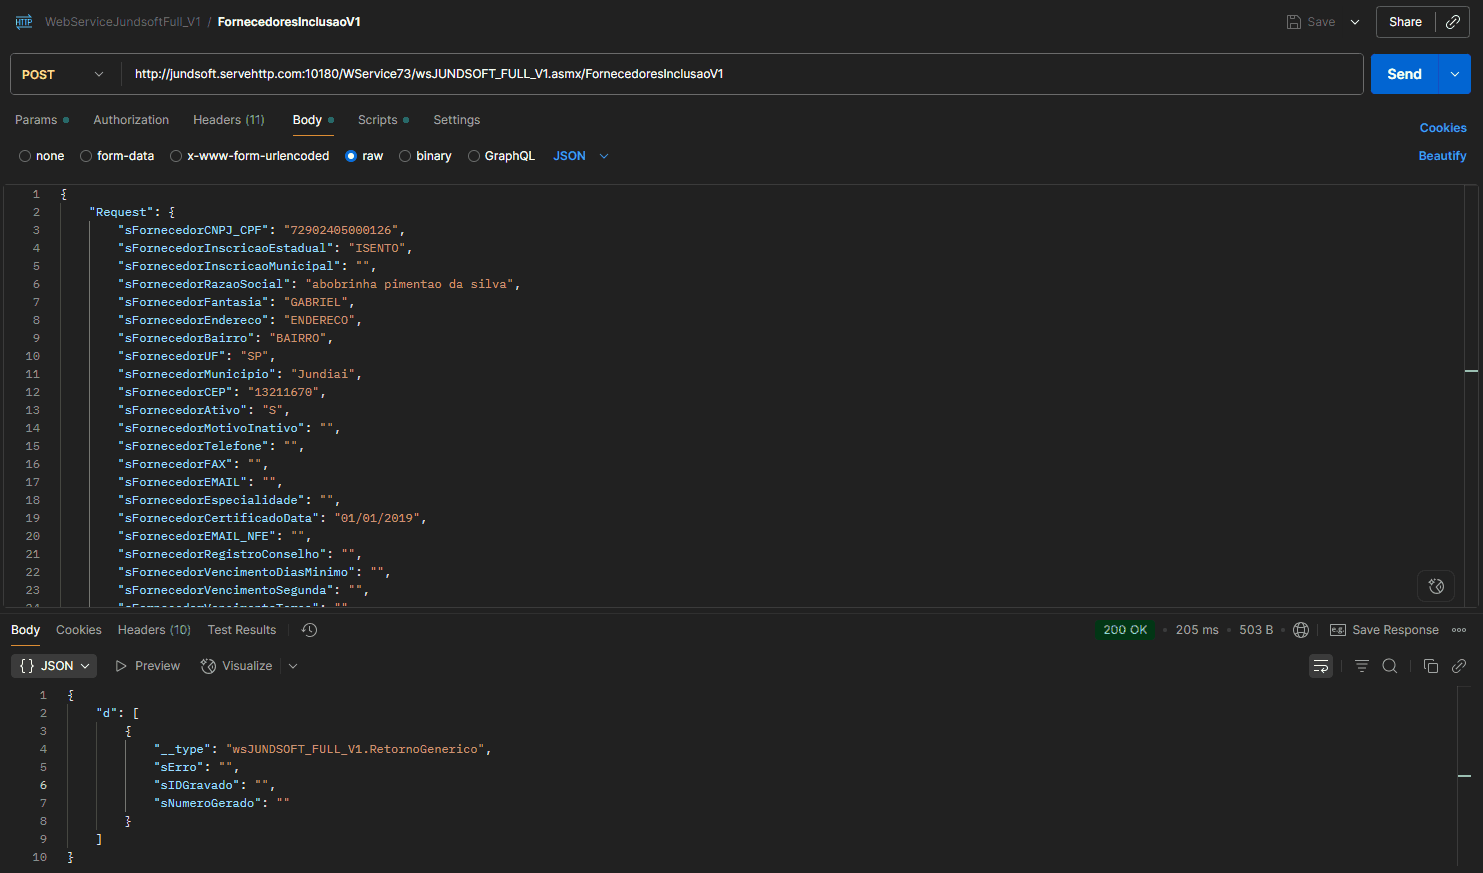Copy the response with the copy icon

point(1431,666)
